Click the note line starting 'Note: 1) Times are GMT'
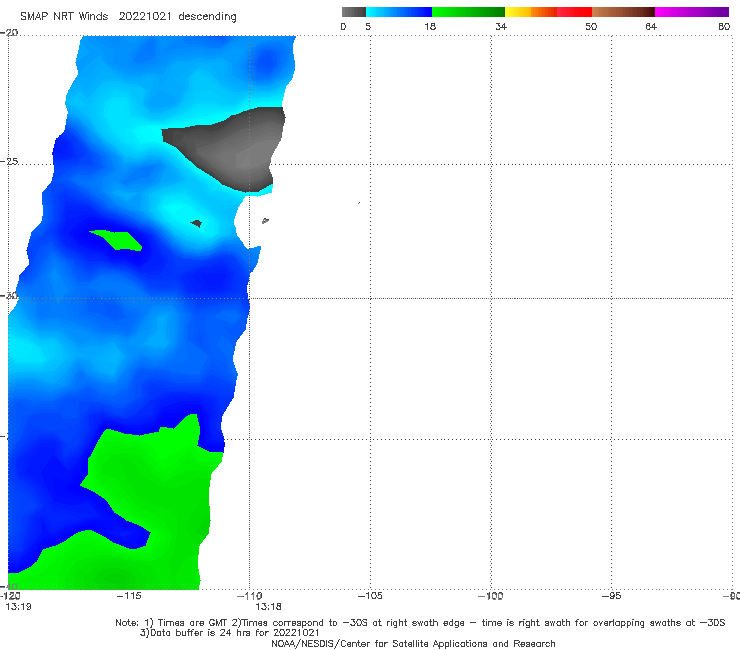740x650 pixels. tap(420, 623)
